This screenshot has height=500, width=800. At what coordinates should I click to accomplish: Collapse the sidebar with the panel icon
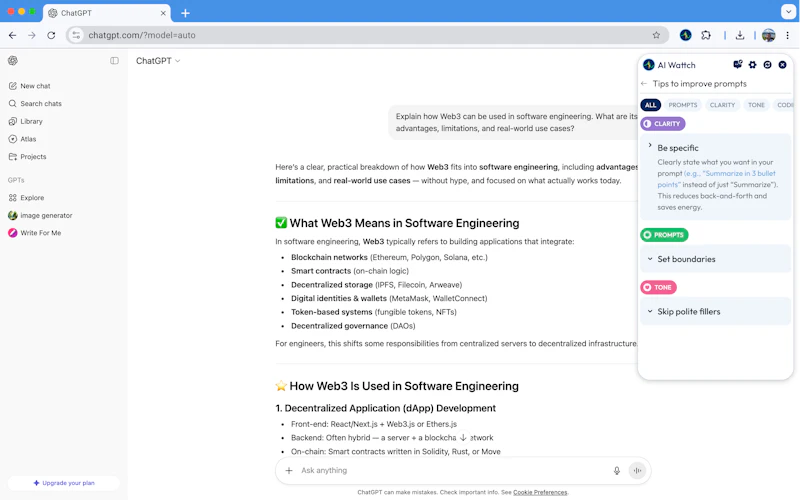tap(114, 61)
